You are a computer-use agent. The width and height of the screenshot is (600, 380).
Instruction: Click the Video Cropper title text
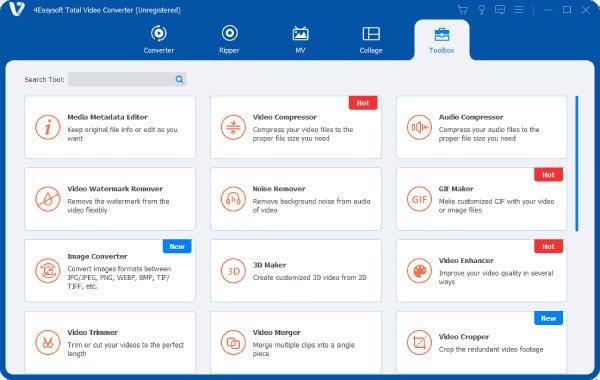click(464, 337)
